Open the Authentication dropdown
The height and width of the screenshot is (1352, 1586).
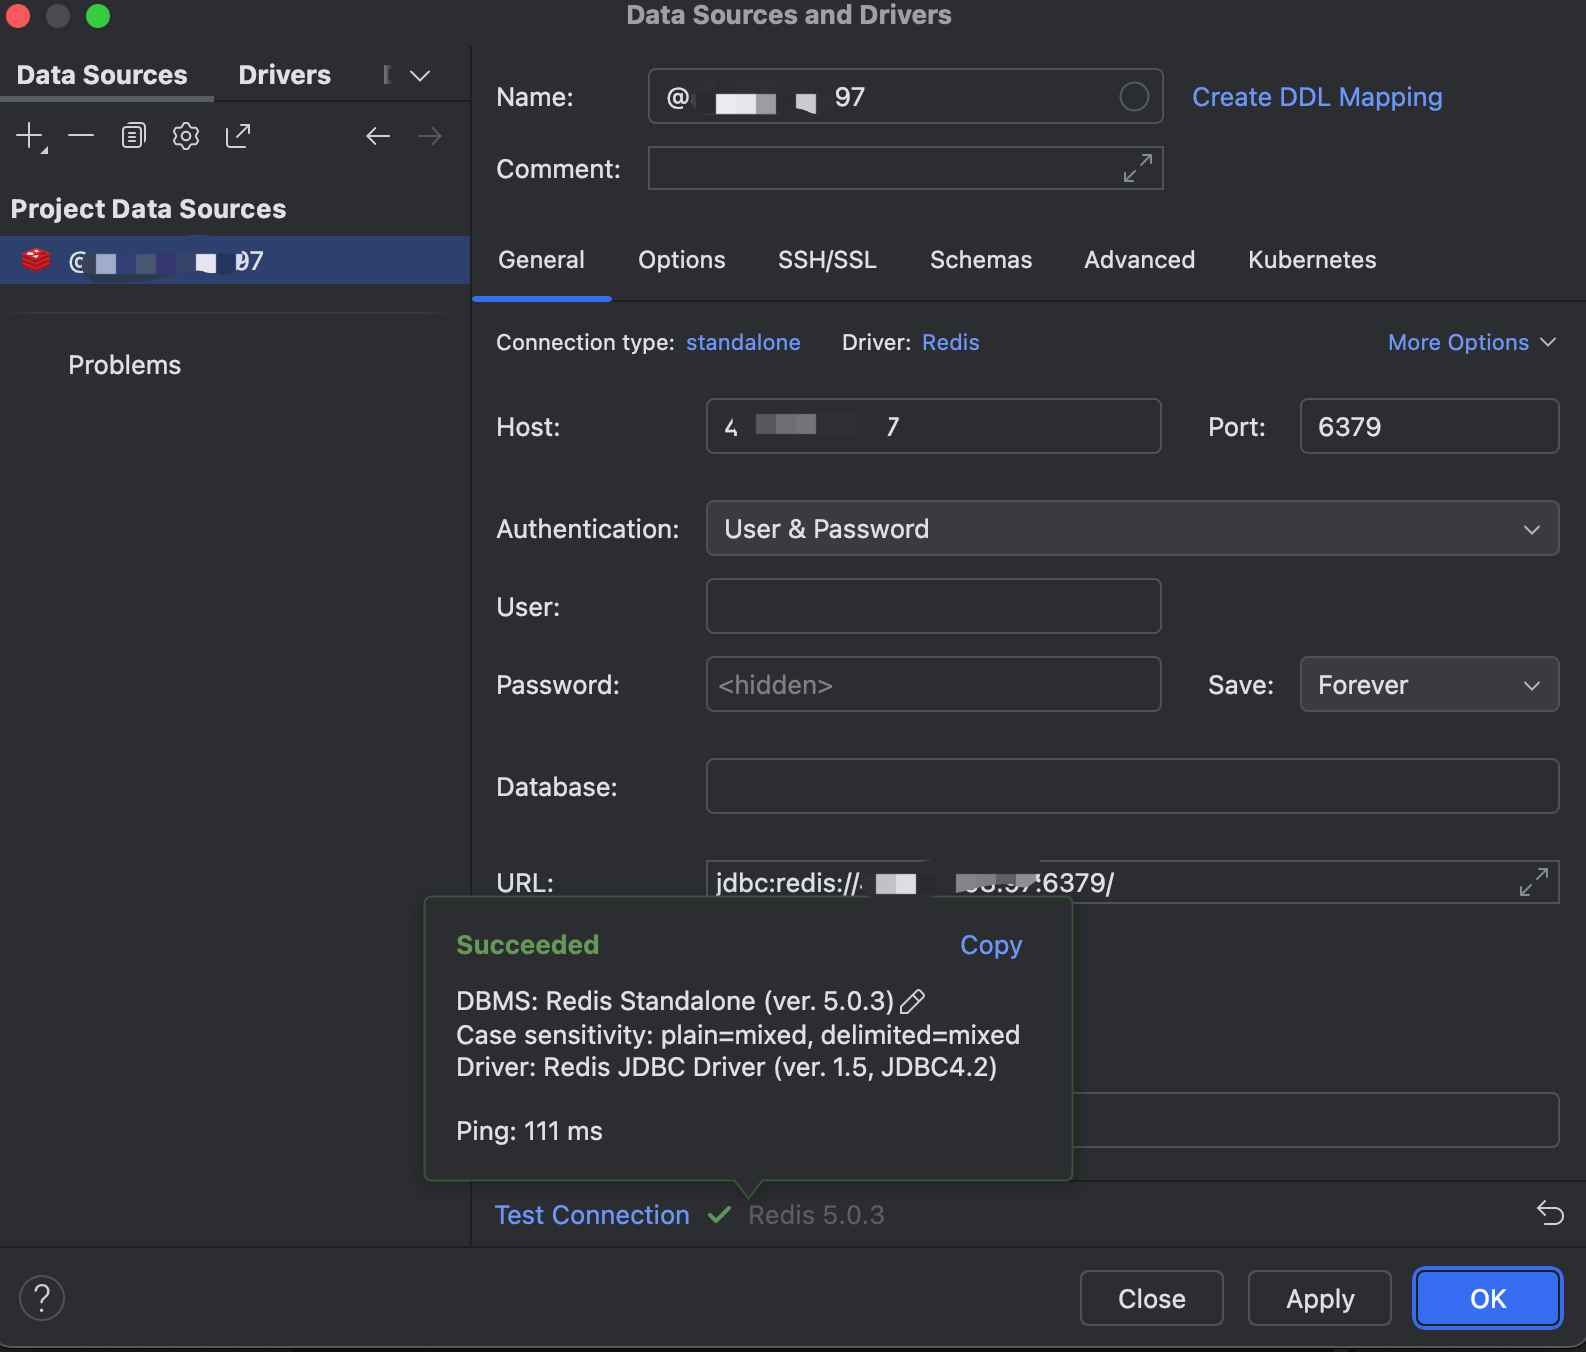click(1132, 528)
